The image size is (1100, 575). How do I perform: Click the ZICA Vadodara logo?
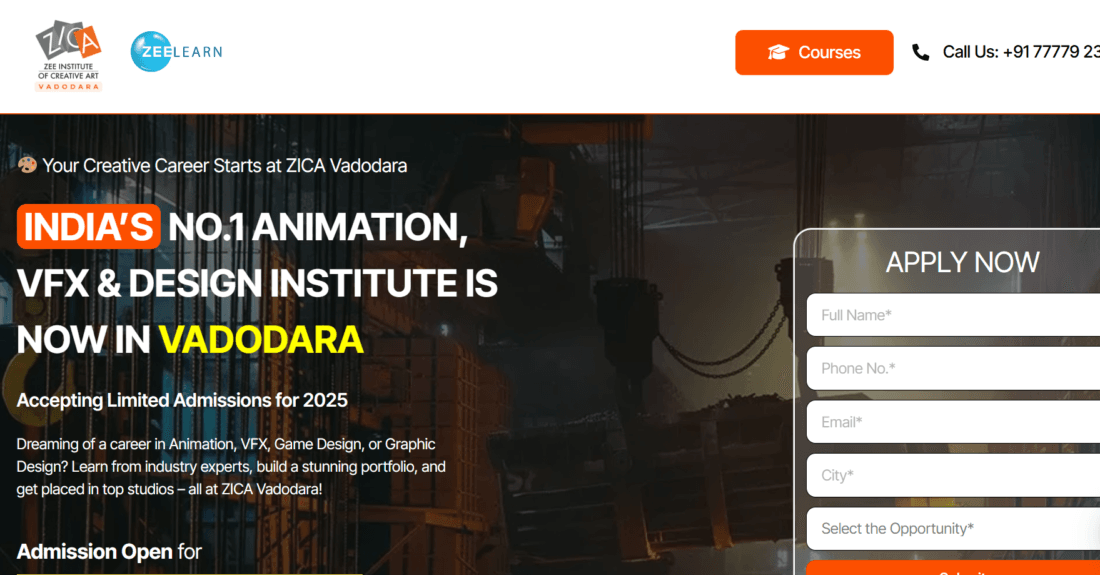click(69, 55)
